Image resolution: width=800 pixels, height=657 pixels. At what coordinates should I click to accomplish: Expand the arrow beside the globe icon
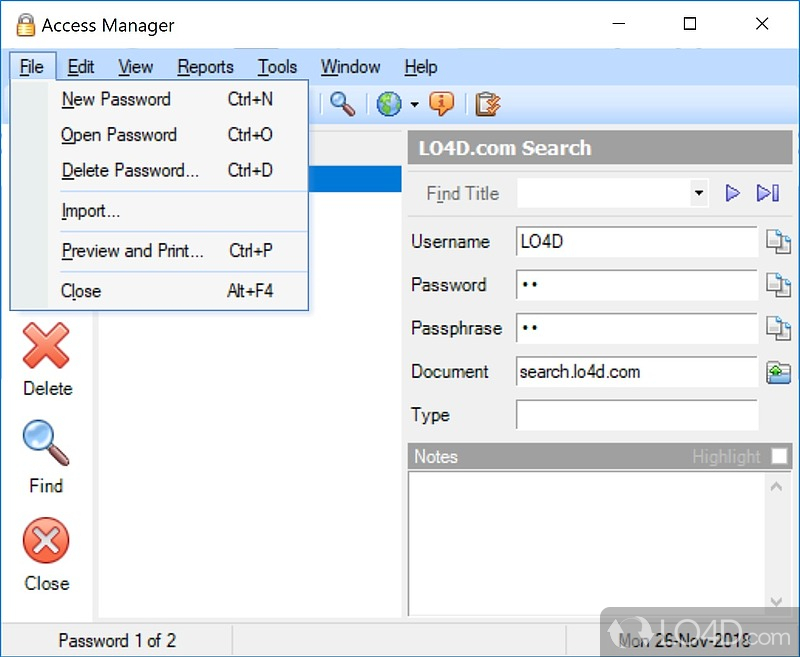coord(415,105)
